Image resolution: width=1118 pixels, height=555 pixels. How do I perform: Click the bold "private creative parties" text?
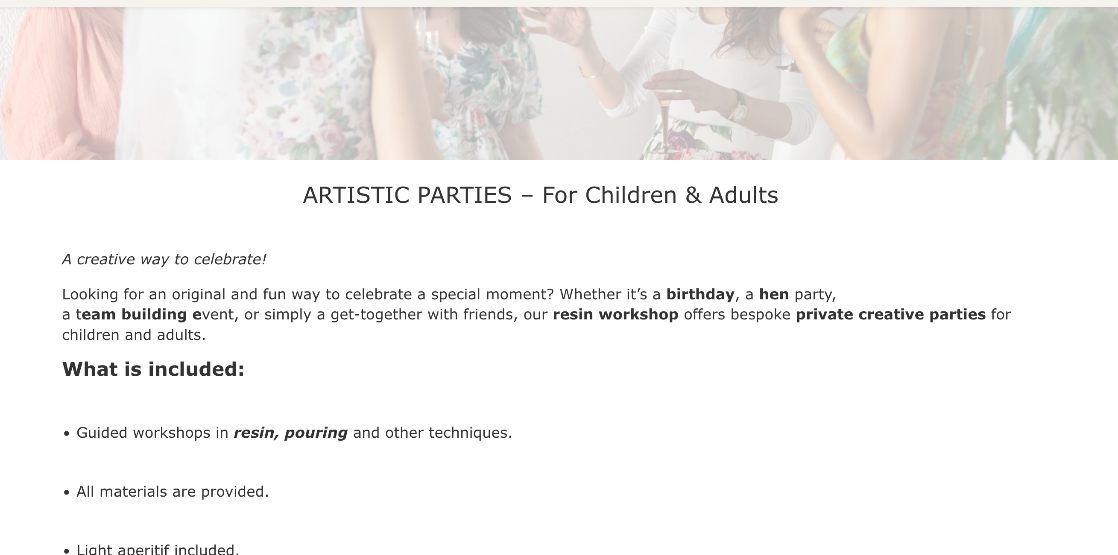(890, 314)
